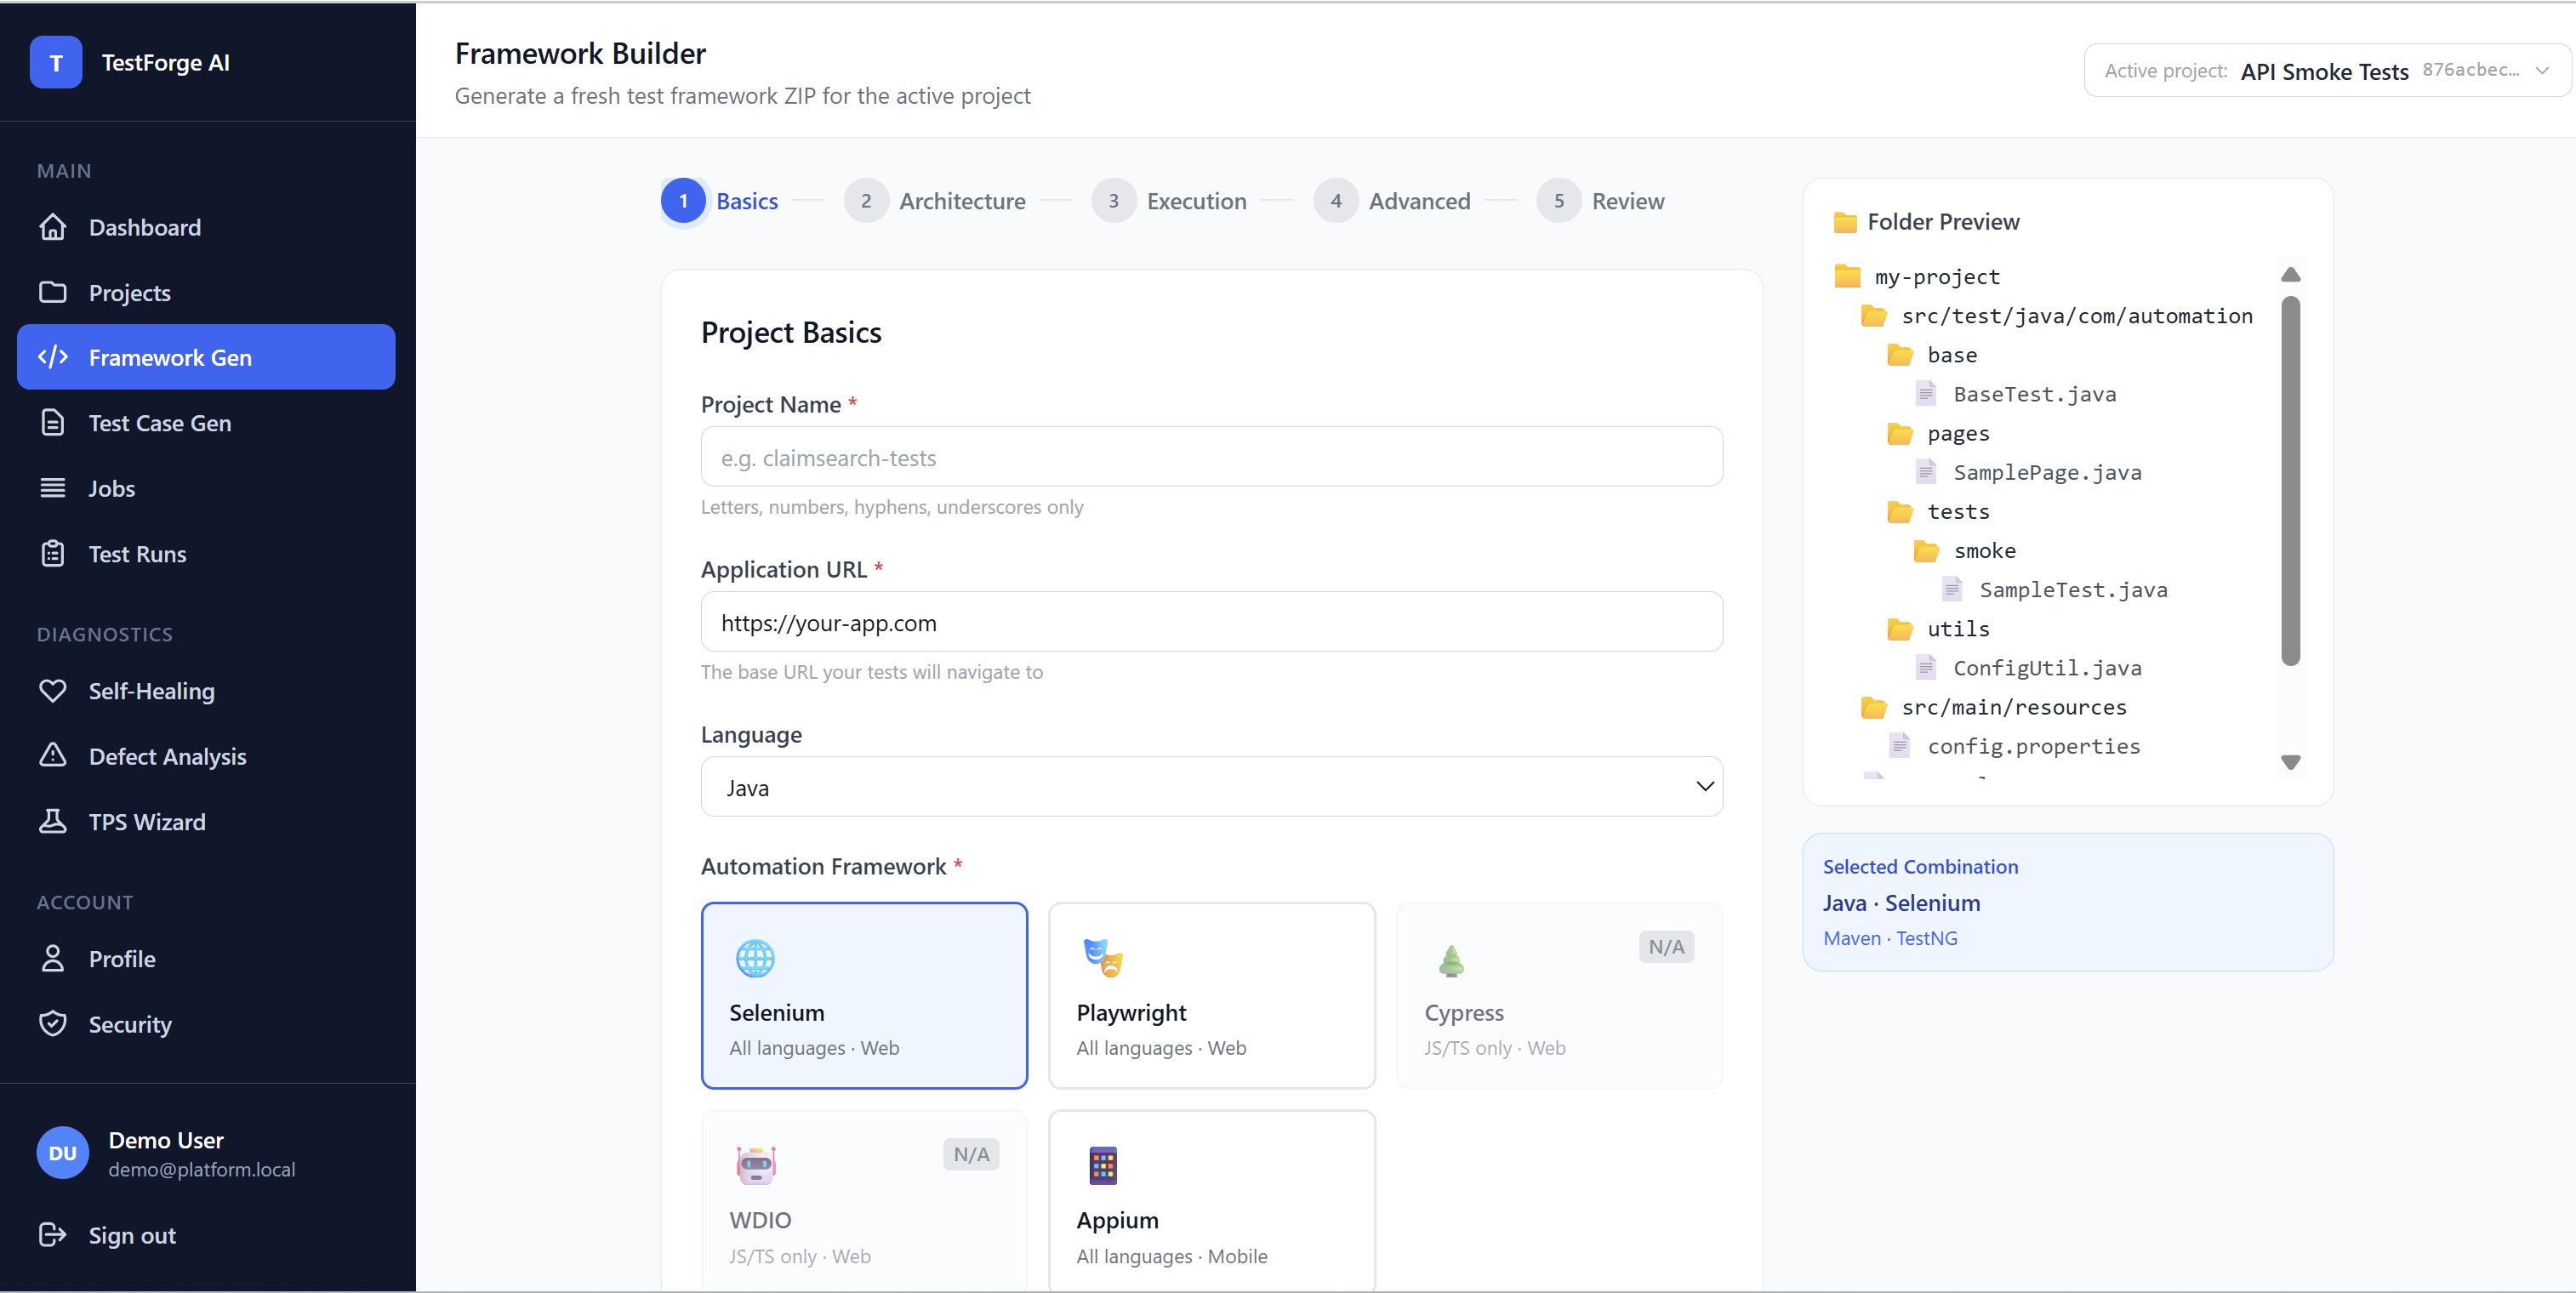Go to the Execution step
The height and width of the screenshot is (1293, 2576).
pyautogui.click(x=1169, y=201)
